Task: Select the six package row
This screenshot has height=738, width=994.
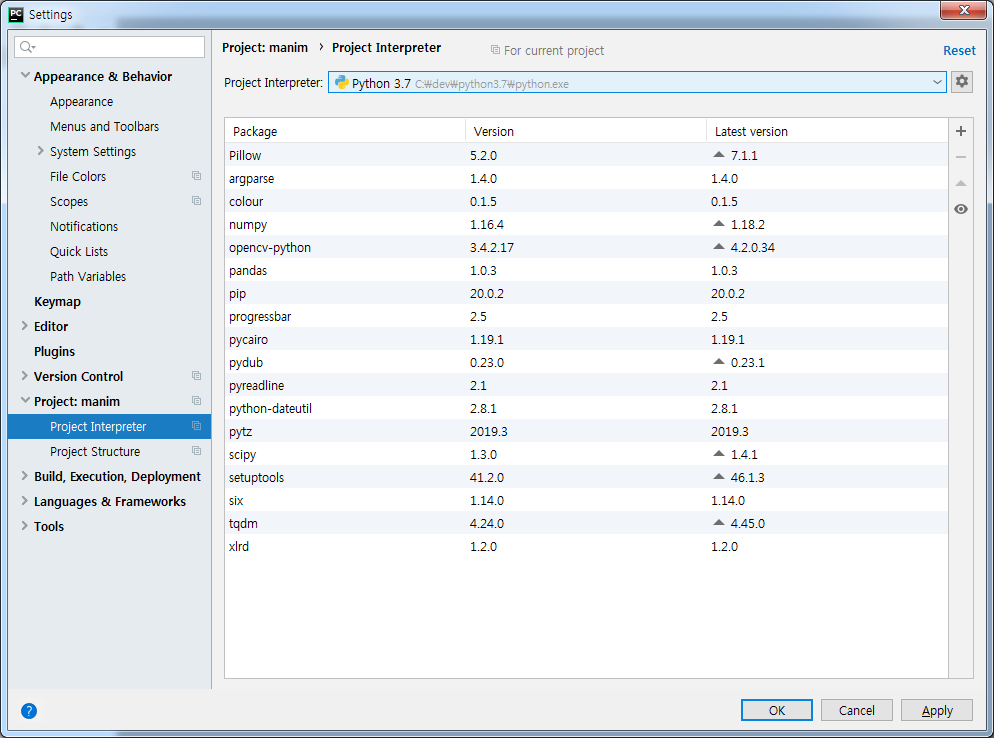Action: tap(586, 500)
